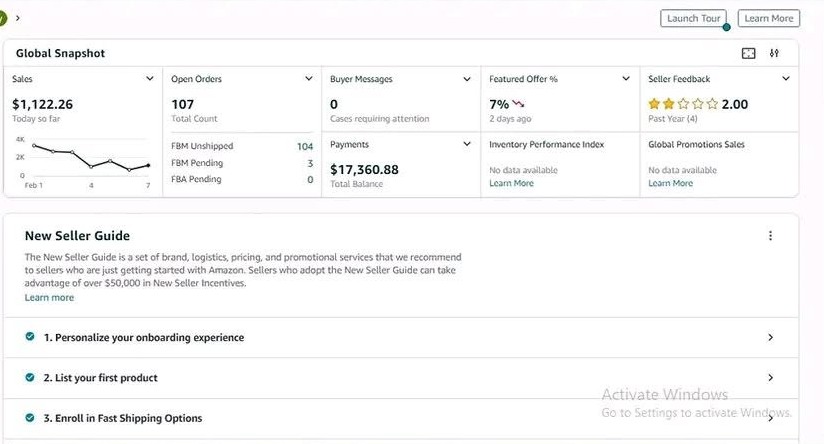824x444 pixels.
Task: Click the Featured Offer 7% value
Action: [499, 105]
